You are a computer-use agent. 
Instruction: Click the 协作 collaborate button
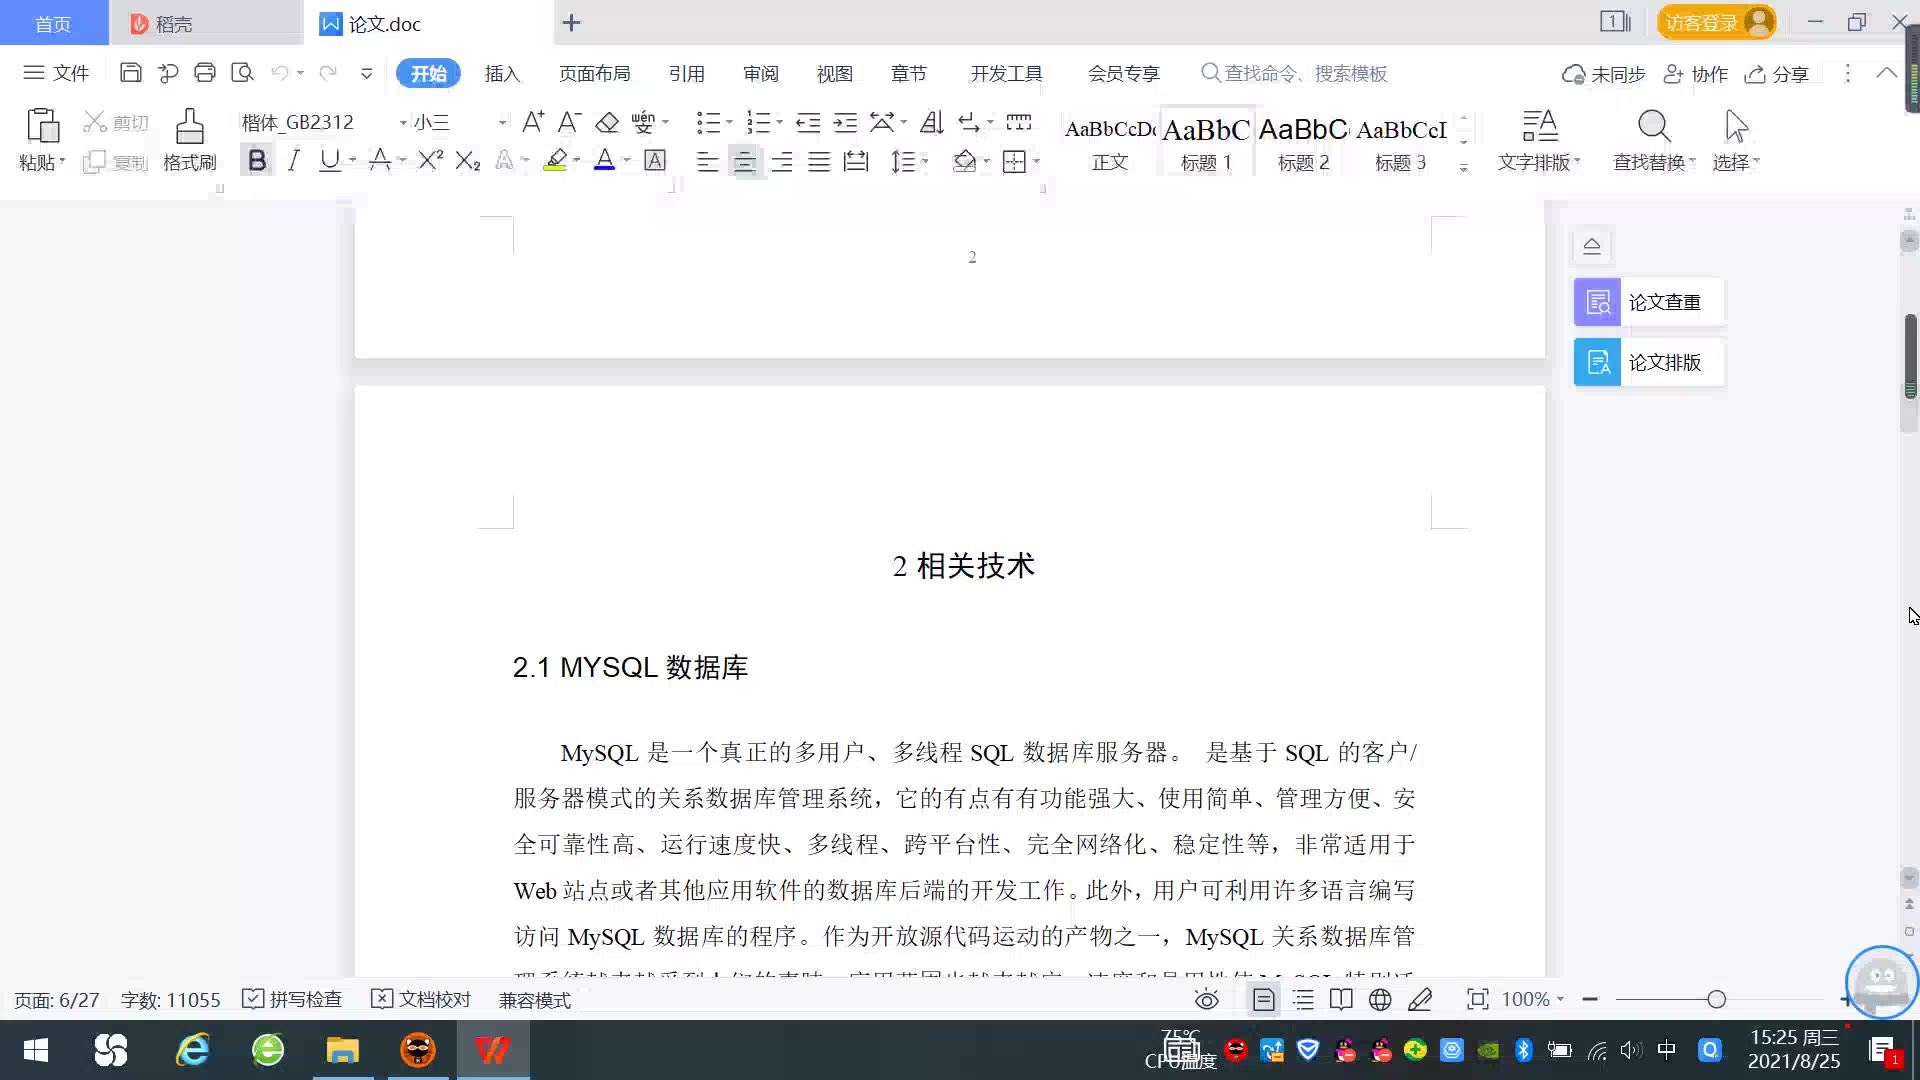click(x=1695, y=74)
